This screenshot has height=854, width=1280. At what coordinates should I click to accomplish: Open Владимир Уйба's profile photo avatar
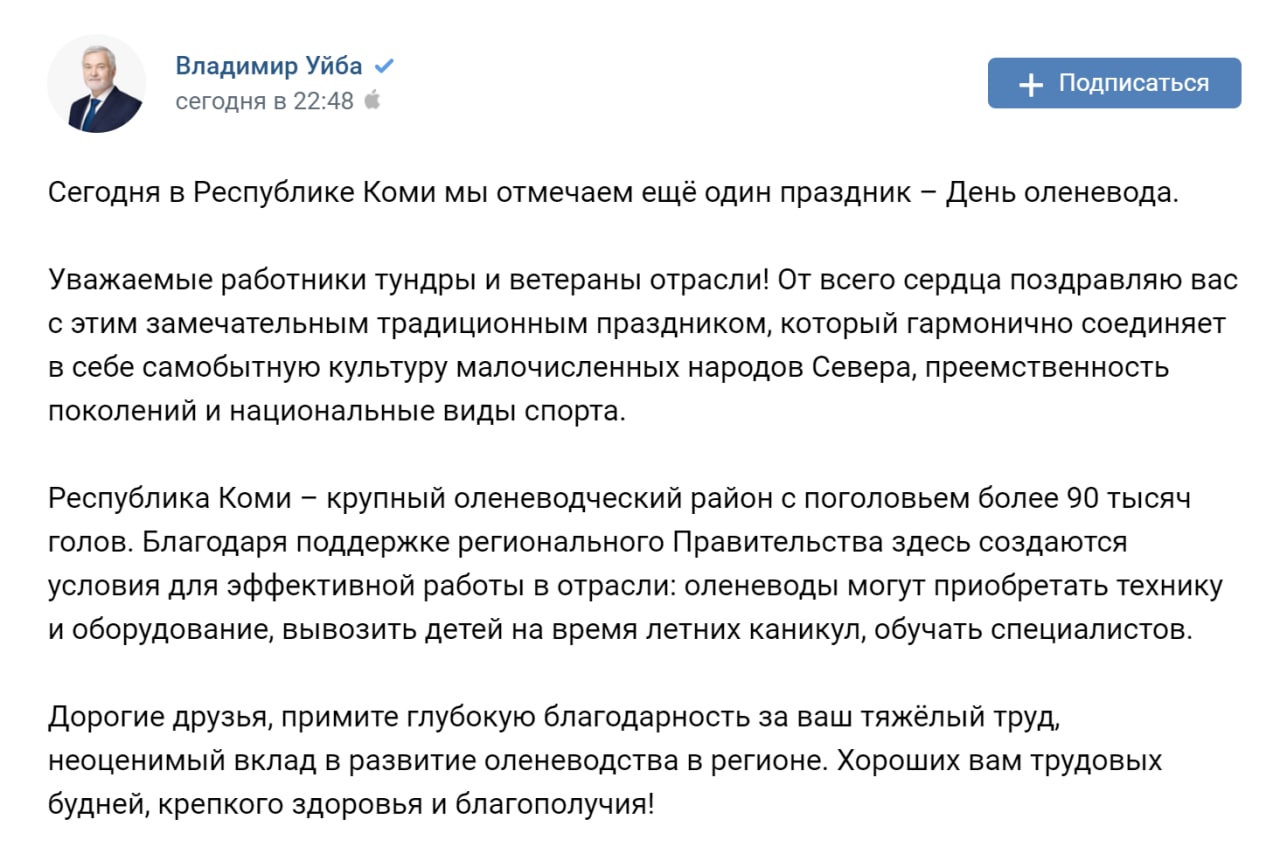pyautogui.click(x=96, y=83)
